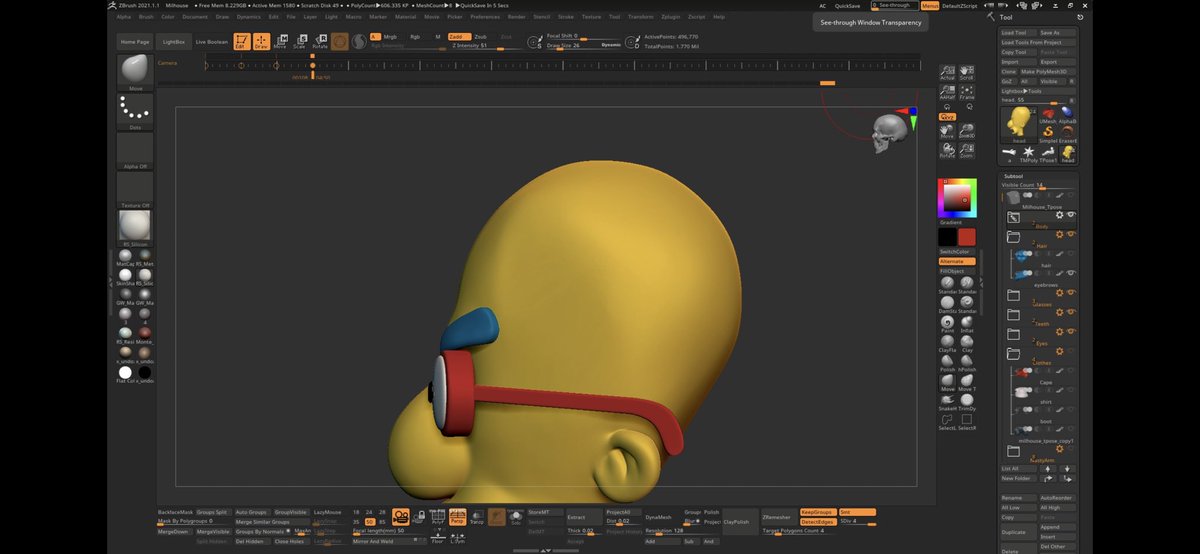
Task: Click the AAHalf view icon
Action: [x=947, y=94]
